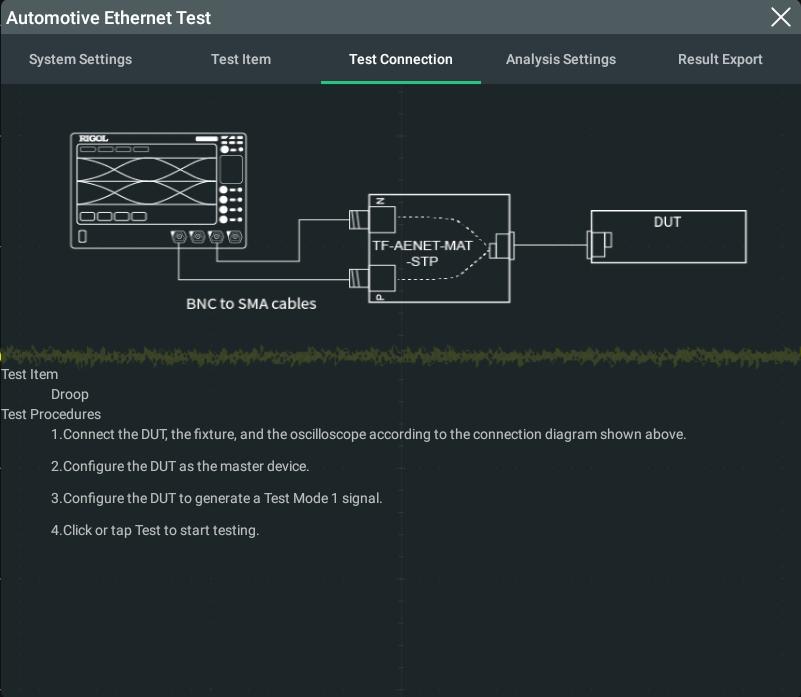Click the 'Test Item' heading above Droop

click(x=30, y=374)
